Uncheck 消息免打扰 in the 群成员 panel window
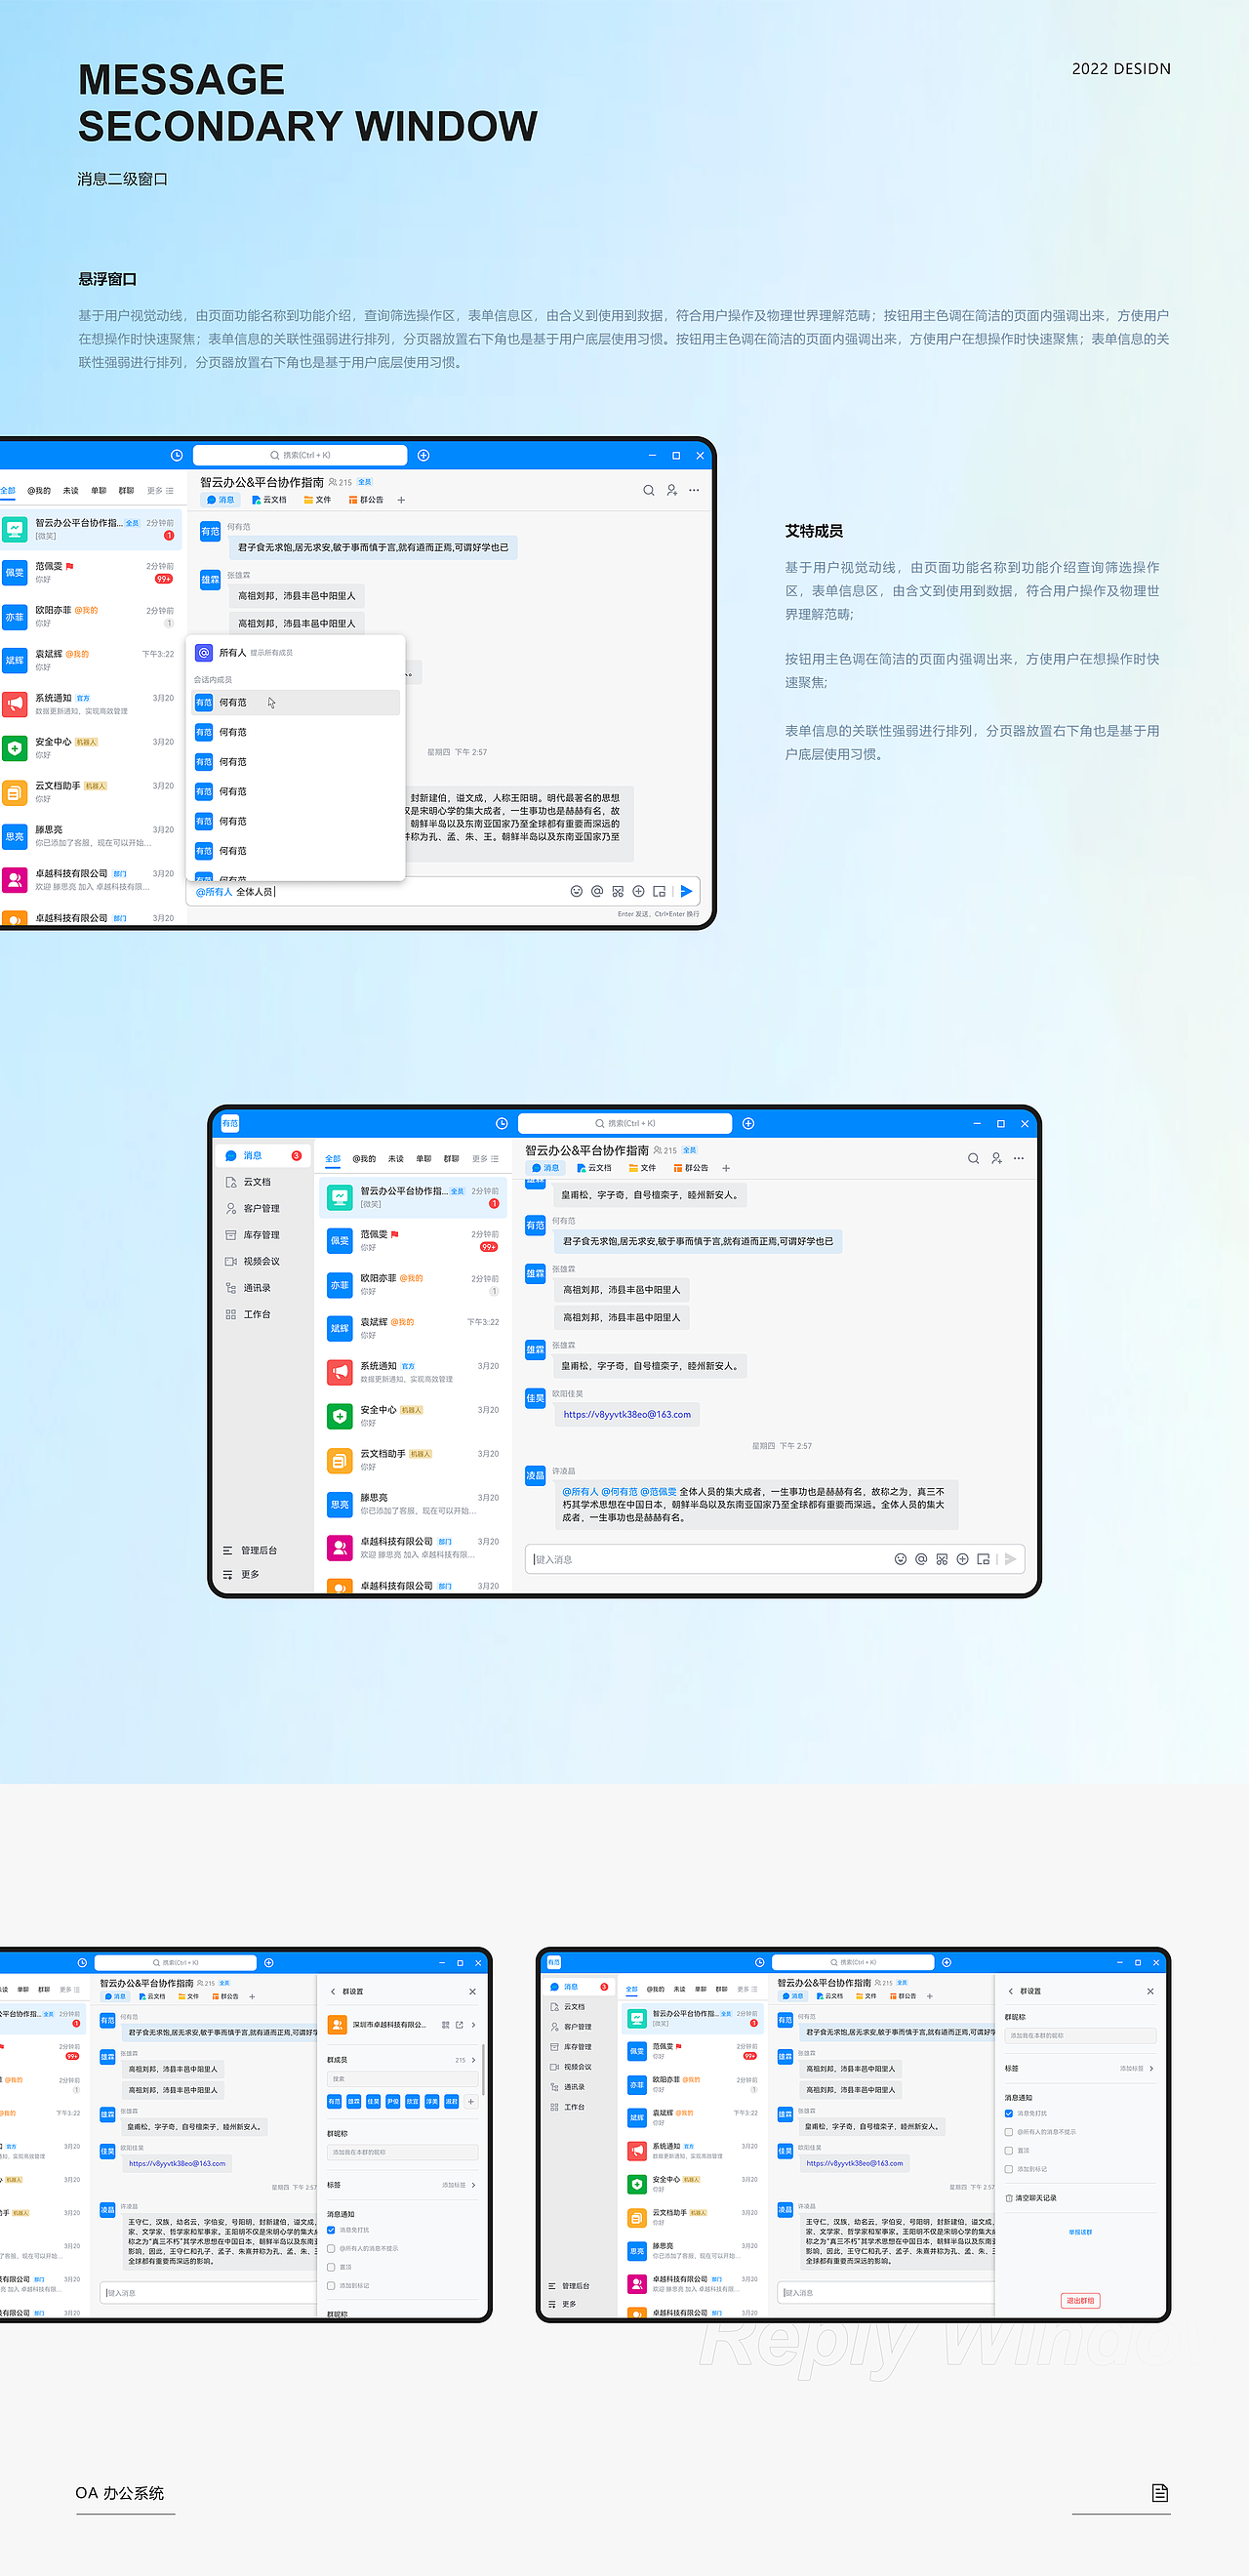This screenshot has height=2576, width=1249. point(331,2230)
